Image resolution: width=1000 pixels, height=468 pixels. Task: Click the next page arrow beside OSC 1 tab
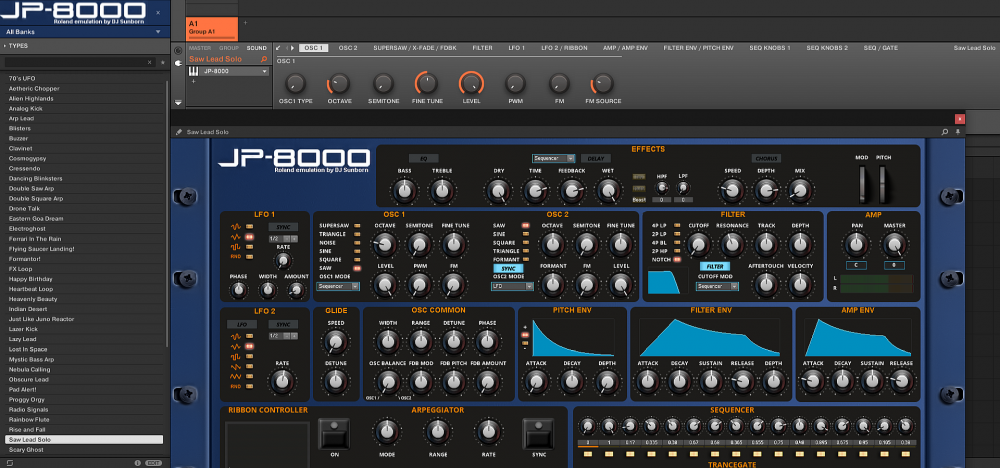(x=292, y=48)
